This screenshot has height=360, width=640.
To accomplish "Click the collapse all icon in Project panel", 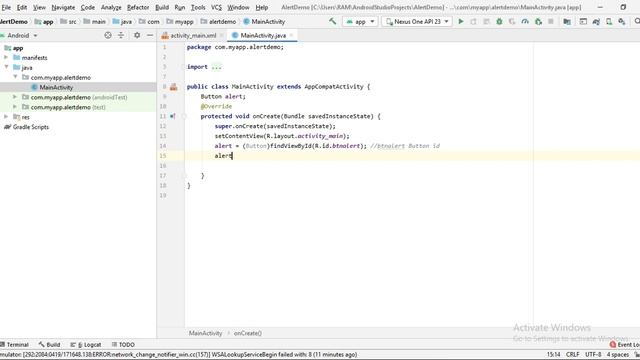I will coord(121,36).
